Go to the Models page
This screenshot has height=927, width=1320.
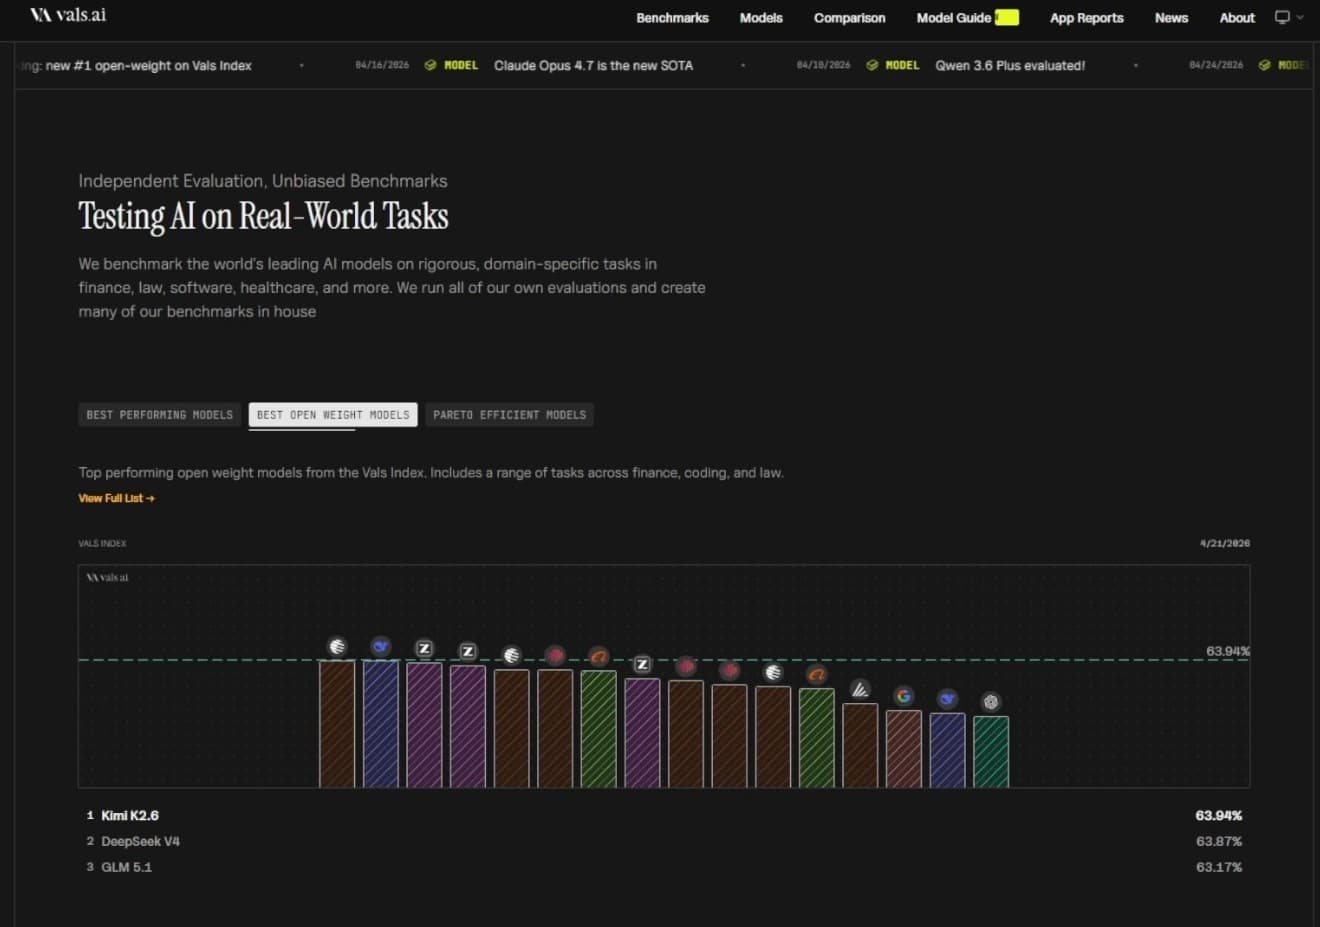pos(761,18)
